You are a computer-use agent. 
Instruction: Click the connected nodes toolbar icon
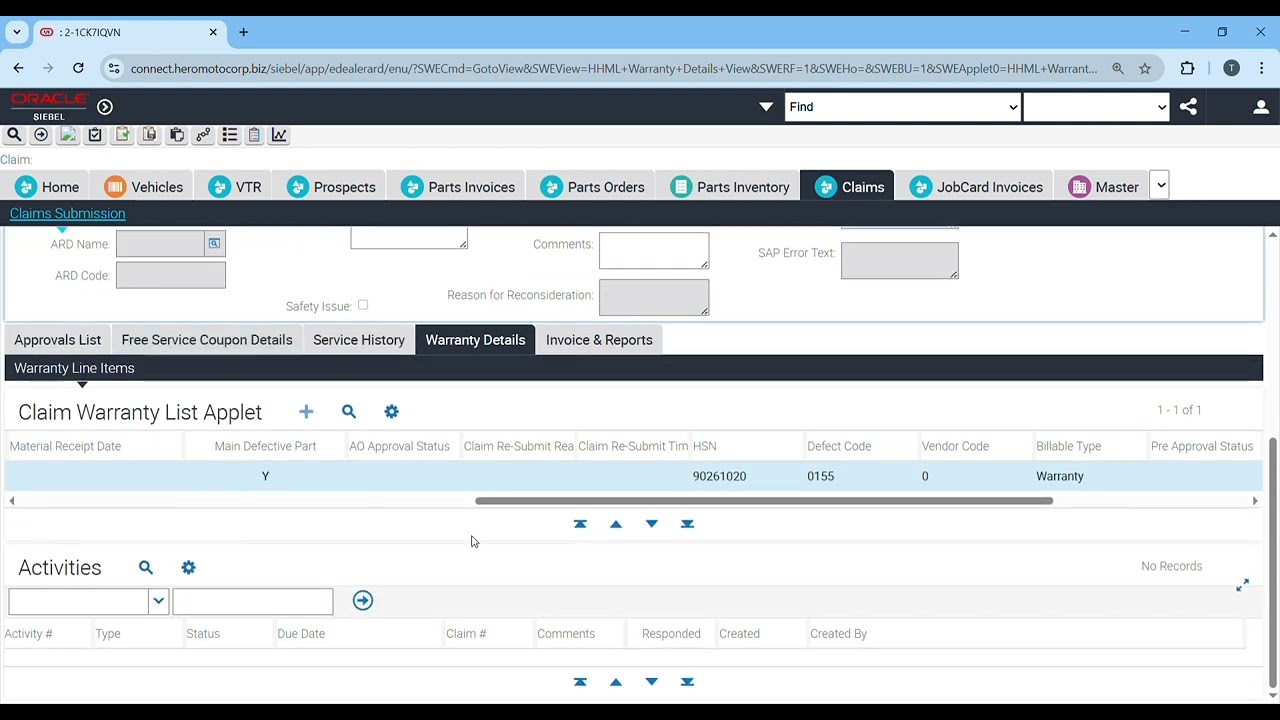point(203,135)
